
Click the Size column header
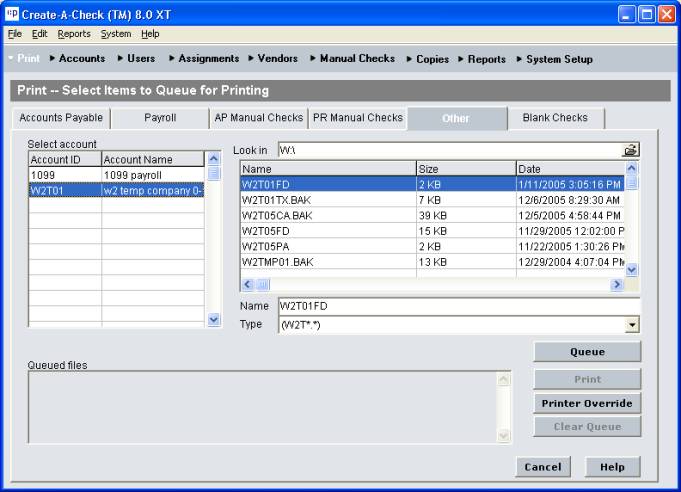(466, 169)
